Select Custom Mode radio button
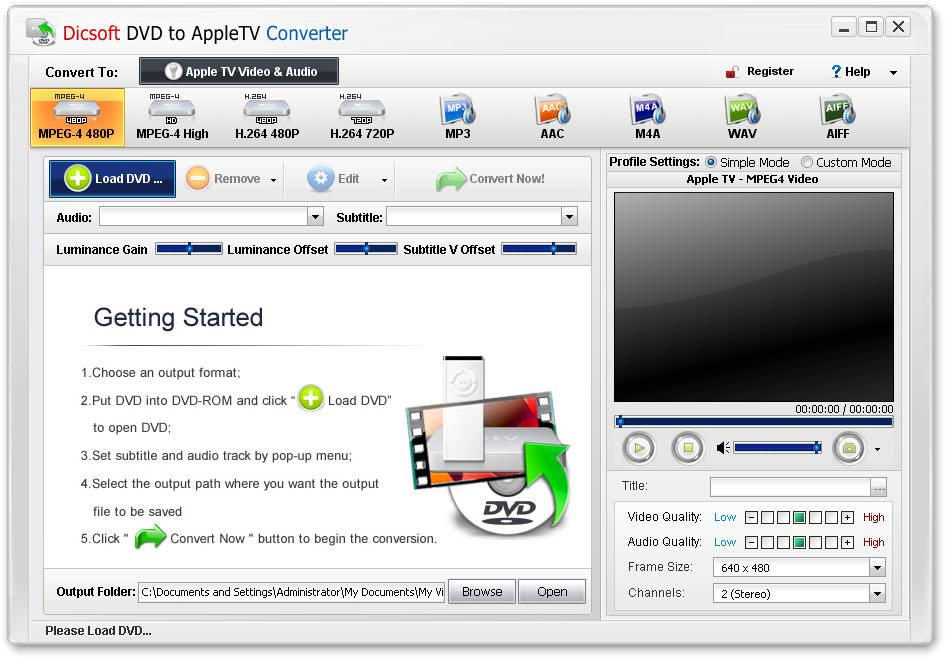 click(x=806, y=162)
